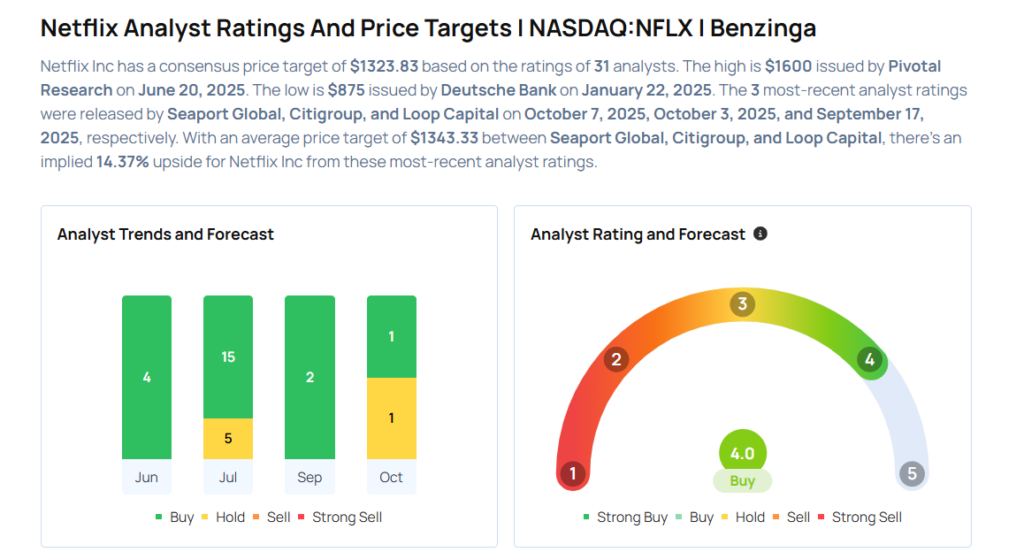
Task: Click the info icon beside Analyst Rating and Forecast
Action: click(760, 234)
